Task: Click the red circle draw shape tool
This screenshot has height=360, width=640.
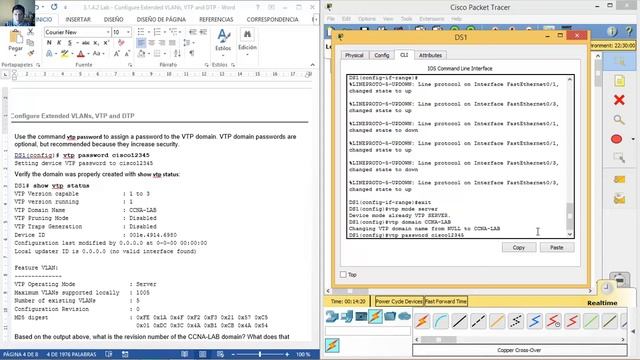Action: (x=617, y=139)
